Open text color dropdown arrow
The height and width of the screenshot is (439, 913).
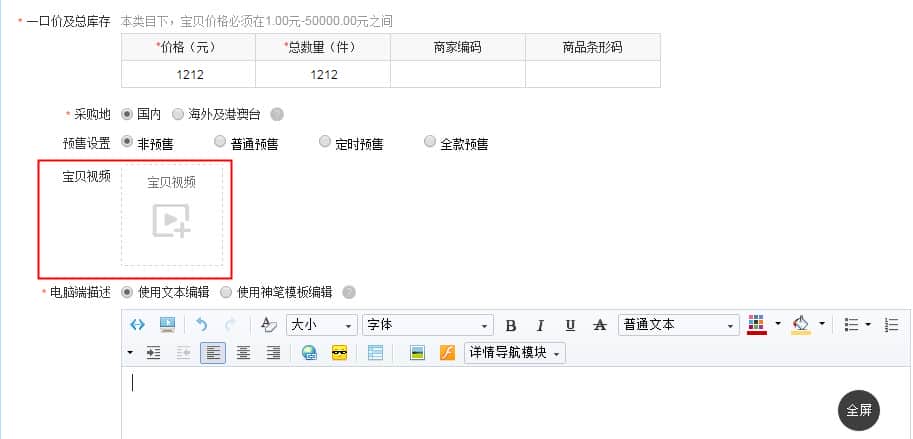point(778,324)
